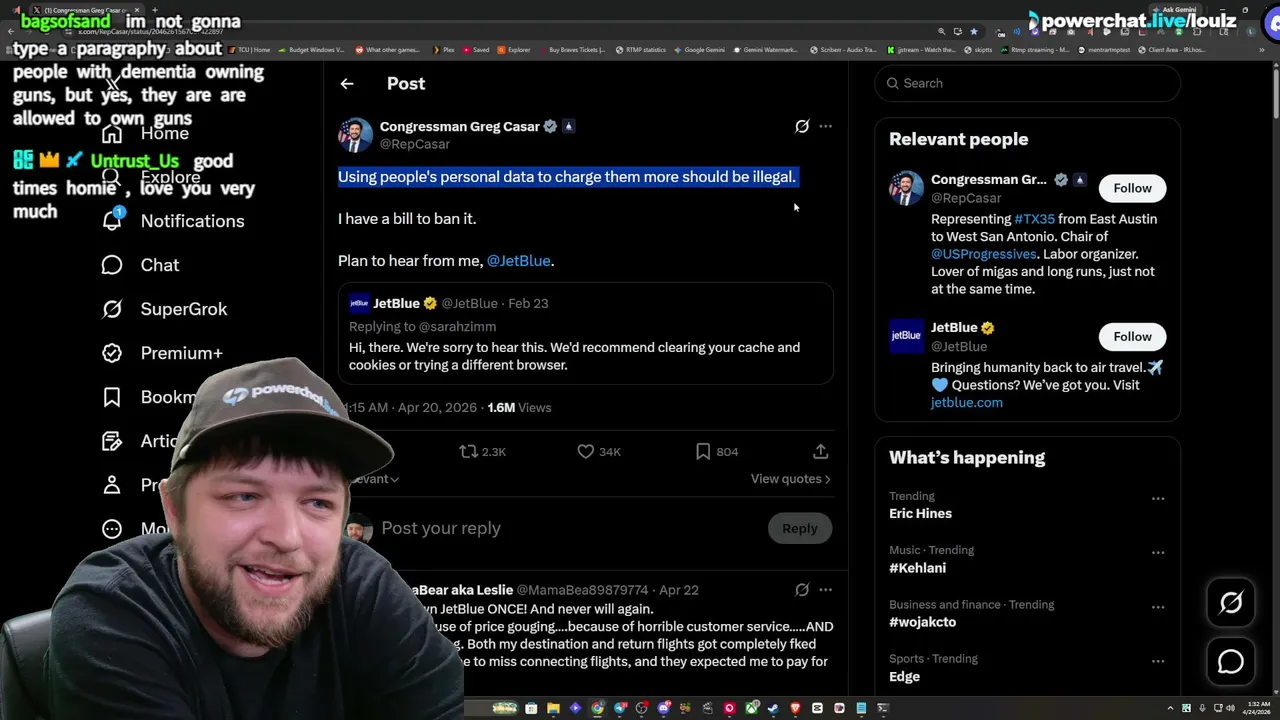Open more options for Edge trend

pyautogui.click(x=1158, y=661)
